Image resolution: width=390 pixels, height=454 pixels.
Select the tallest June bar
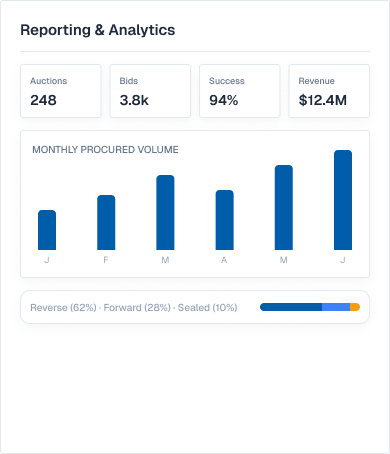pos(343,200)
